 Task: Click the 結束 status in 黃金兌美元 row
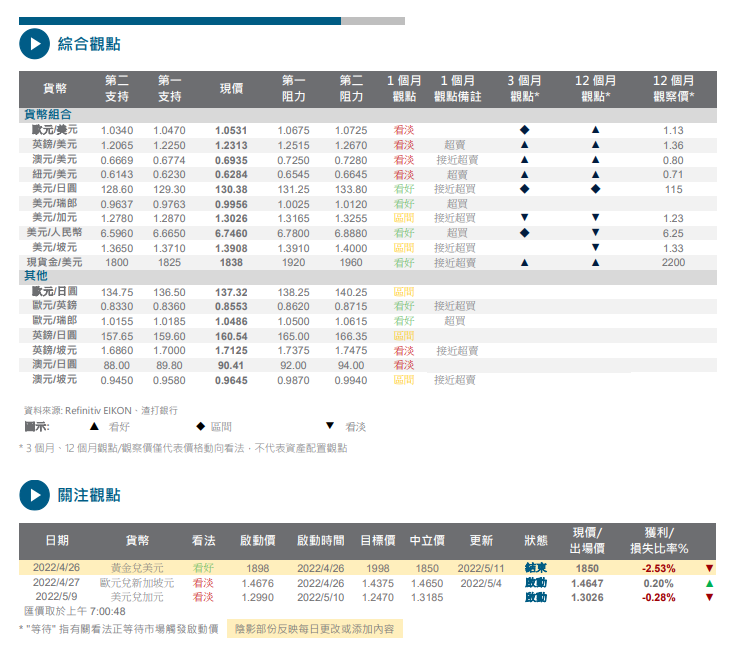[536, 568]
